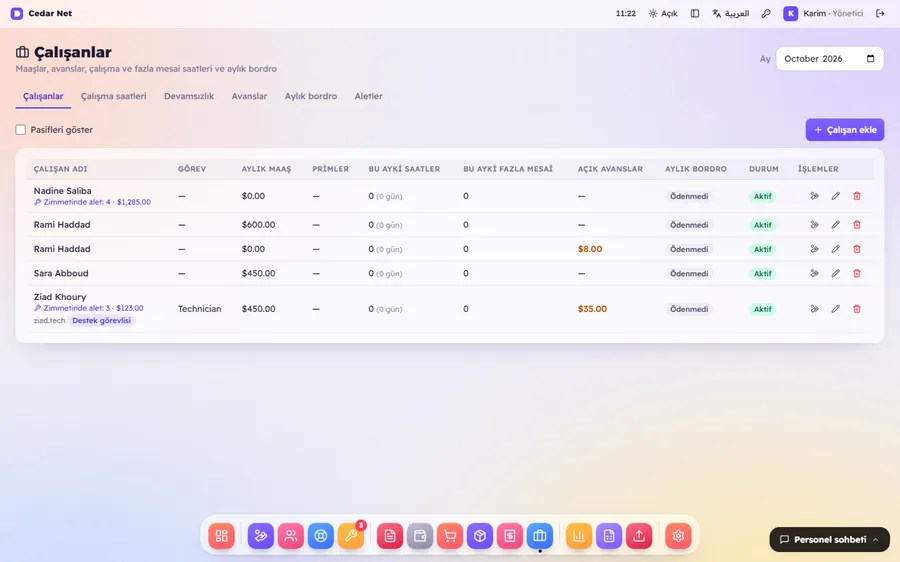Screen dimensions: 900x562
Task: Click Nadine Saliba's Ödenmedi payroll badge
Action: coord(689,196)
